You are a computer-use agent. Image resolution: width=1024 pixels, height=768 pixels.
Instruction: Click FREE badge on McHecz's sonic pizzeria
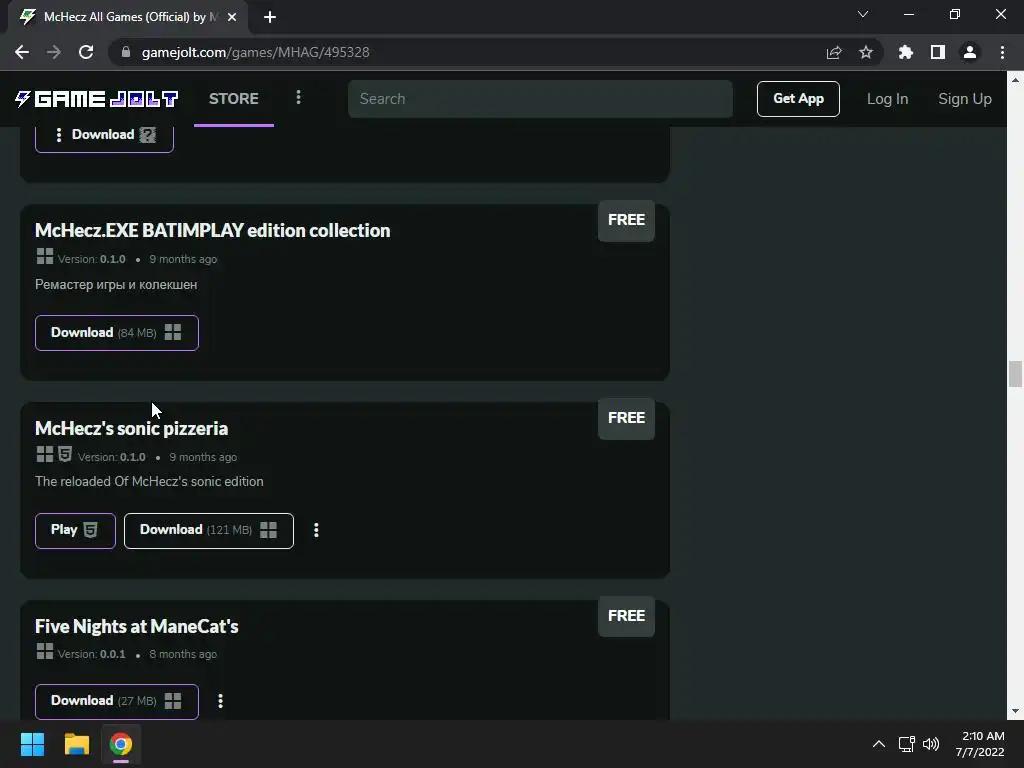[626, 418]
